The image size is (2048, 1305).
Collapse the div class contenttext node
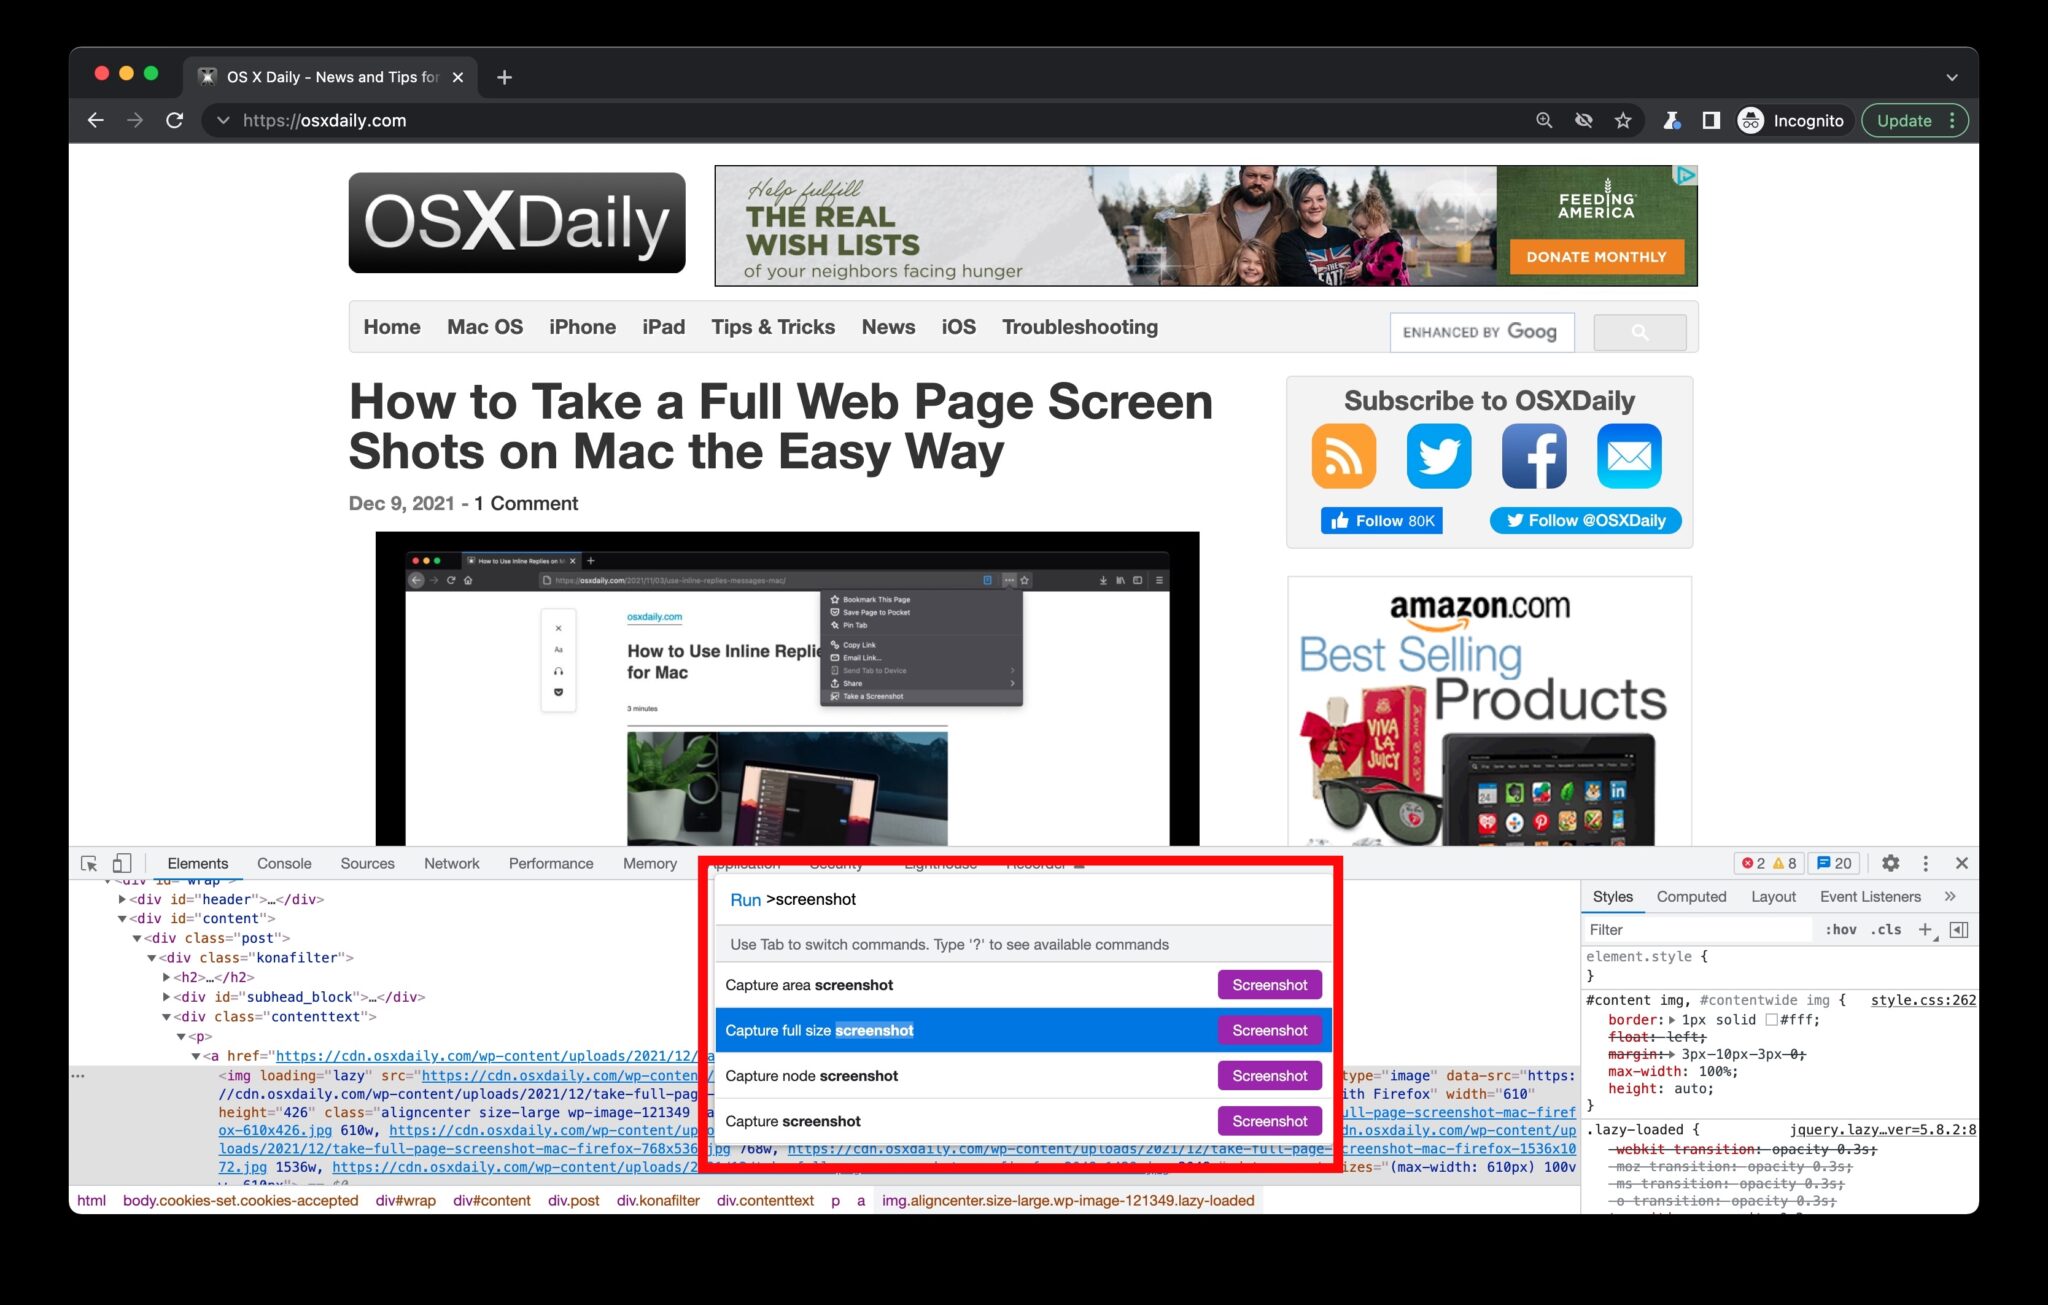[166, 1017]
